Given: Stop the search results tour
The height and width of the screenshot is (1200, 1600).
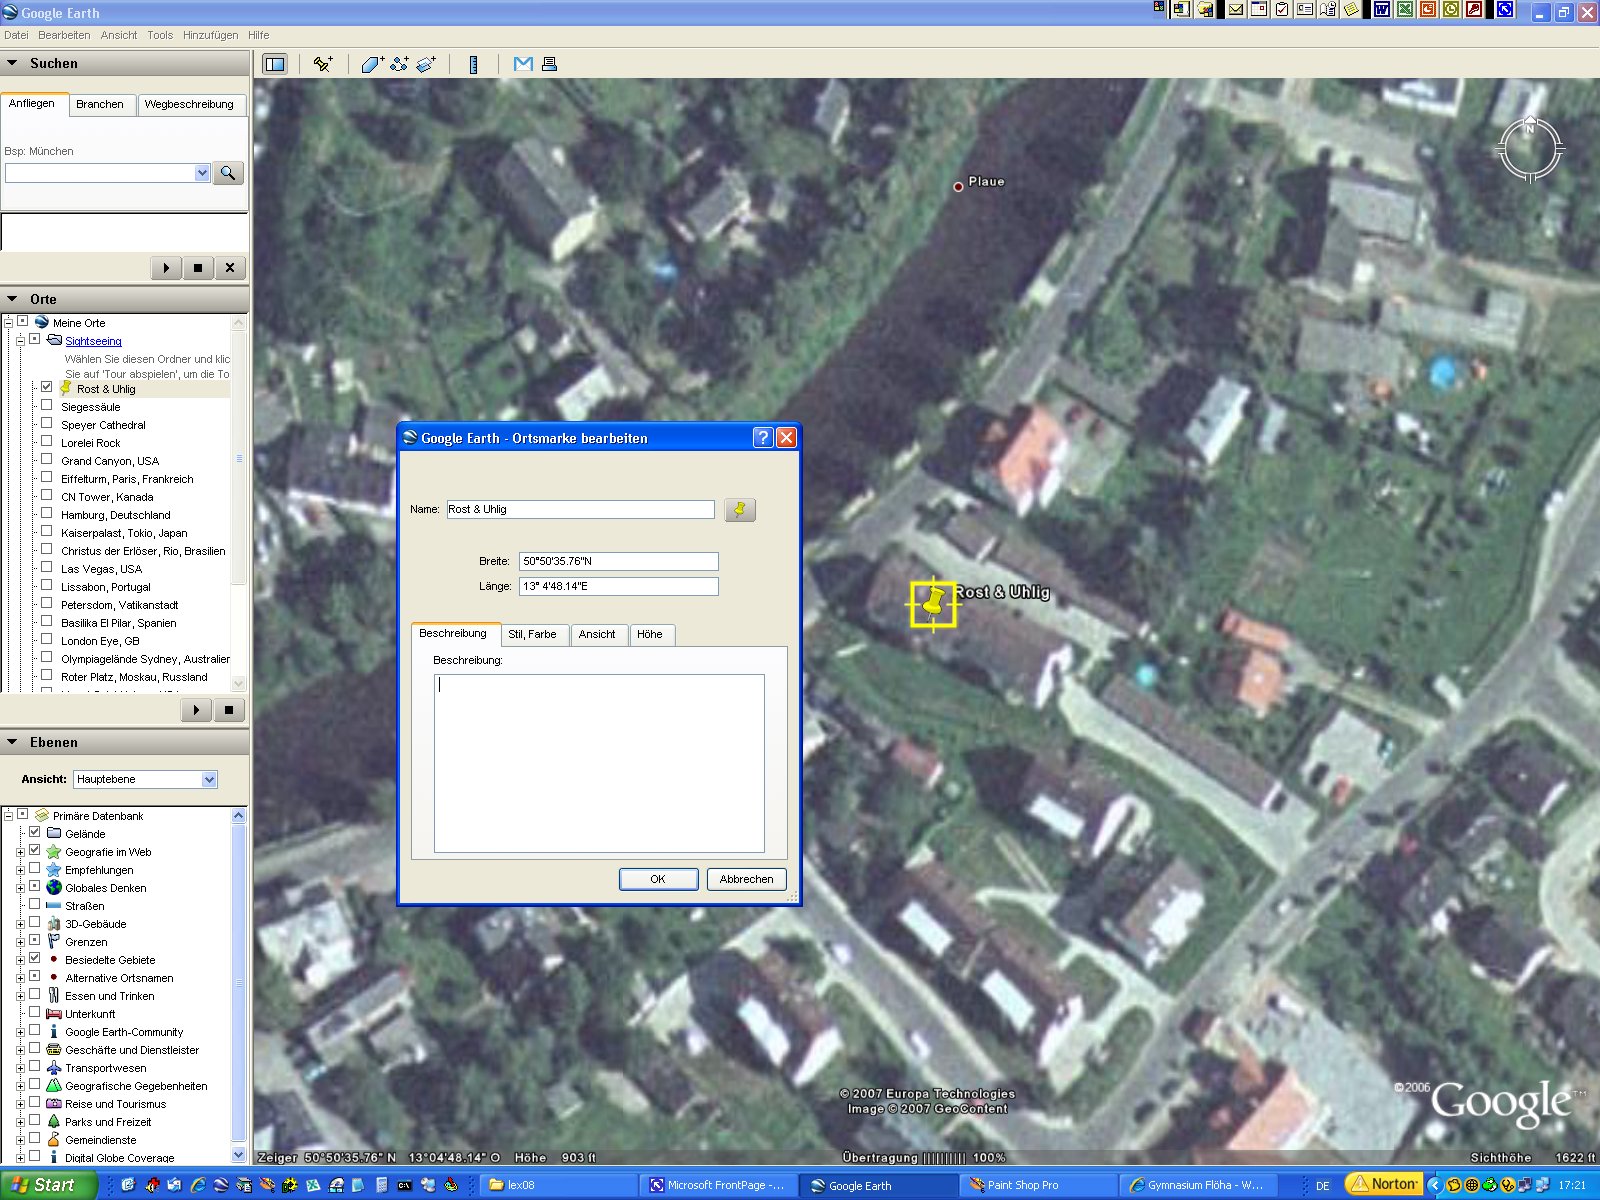Looking at the screenshot, I should 198,268.
